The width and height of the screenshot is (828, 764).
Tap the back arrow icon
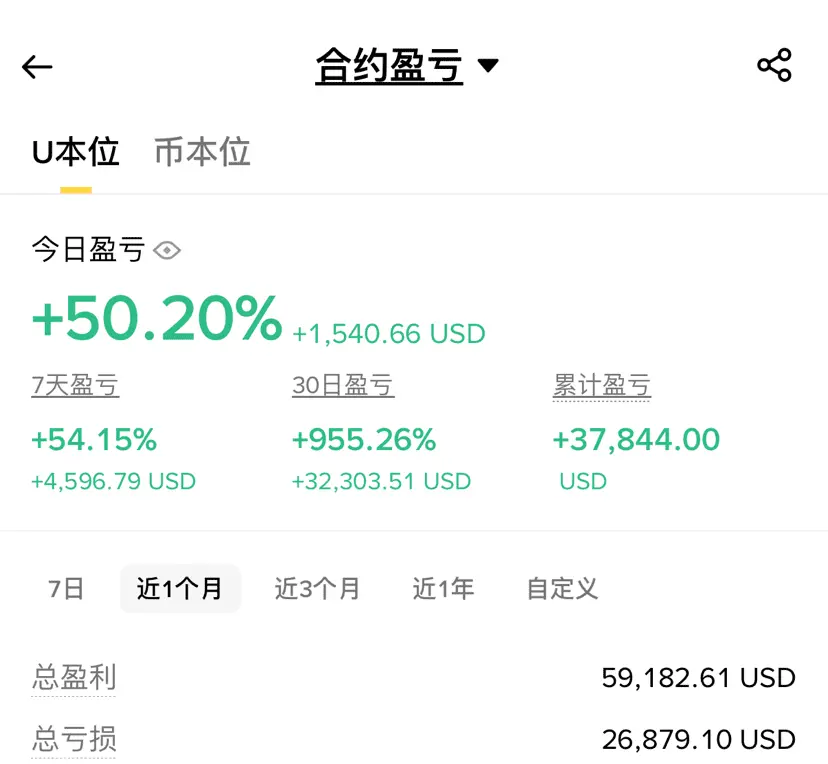point(37,67)
